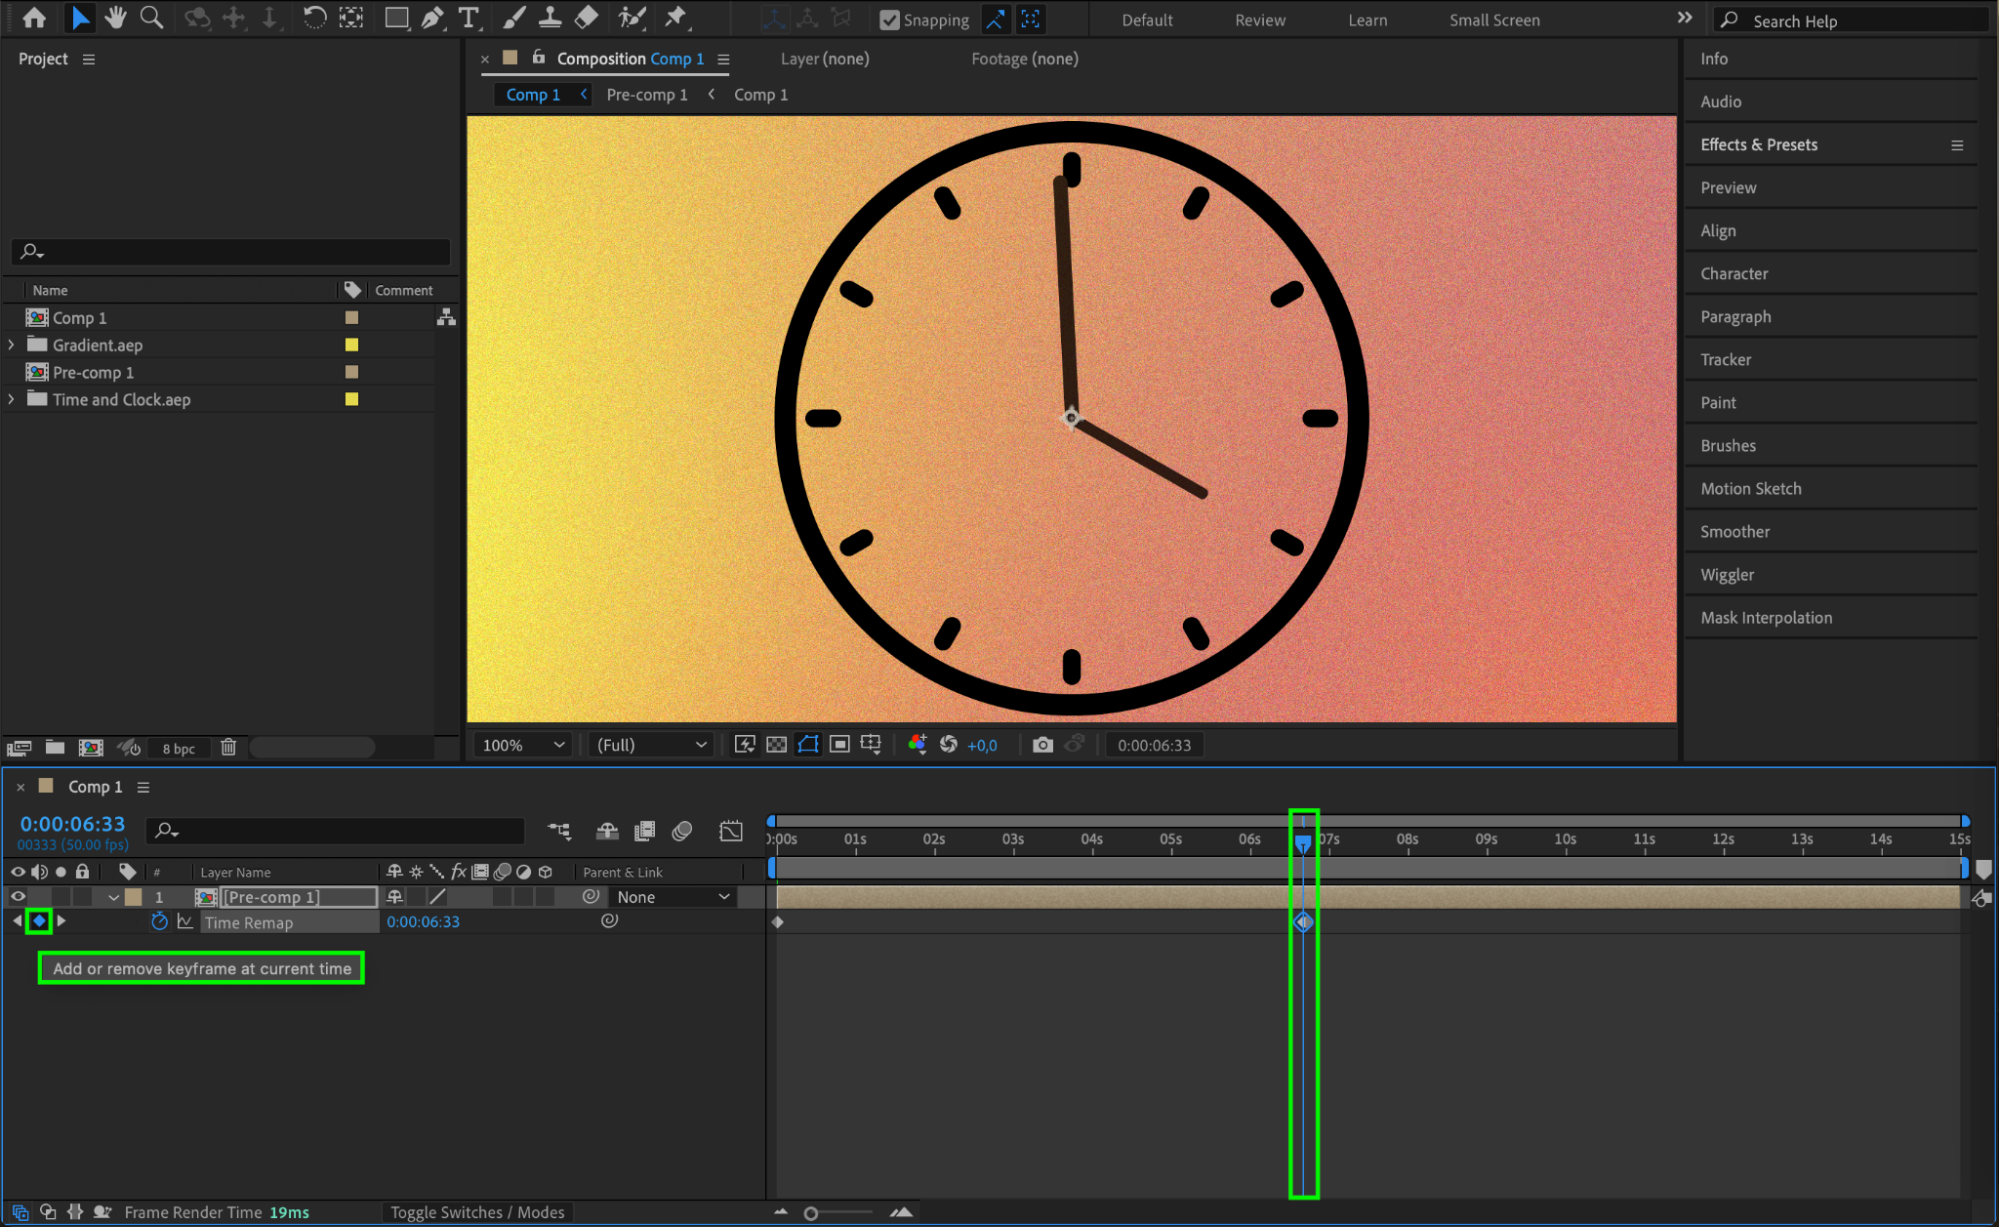
Task: Click the Pre-comp 1 breadcrumb in viewer
Action: point(646,95)
